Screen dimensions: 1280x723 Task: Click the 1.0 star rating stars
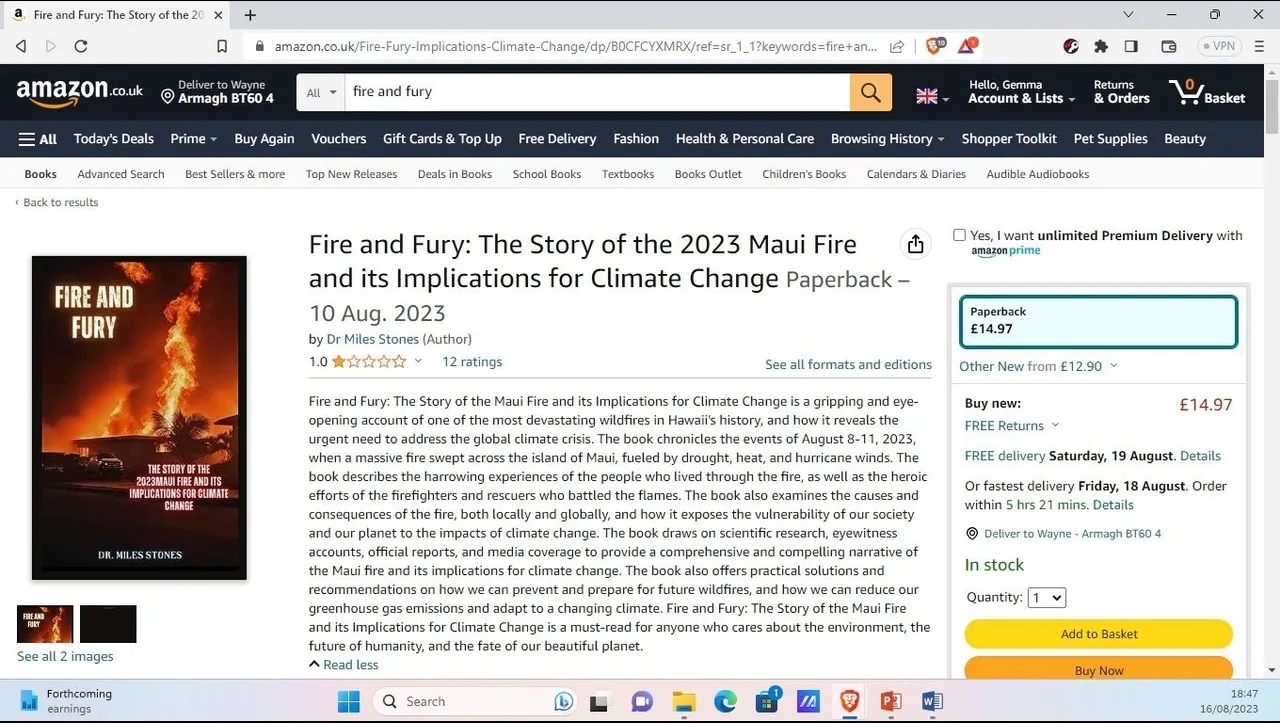tap(369, 362)
